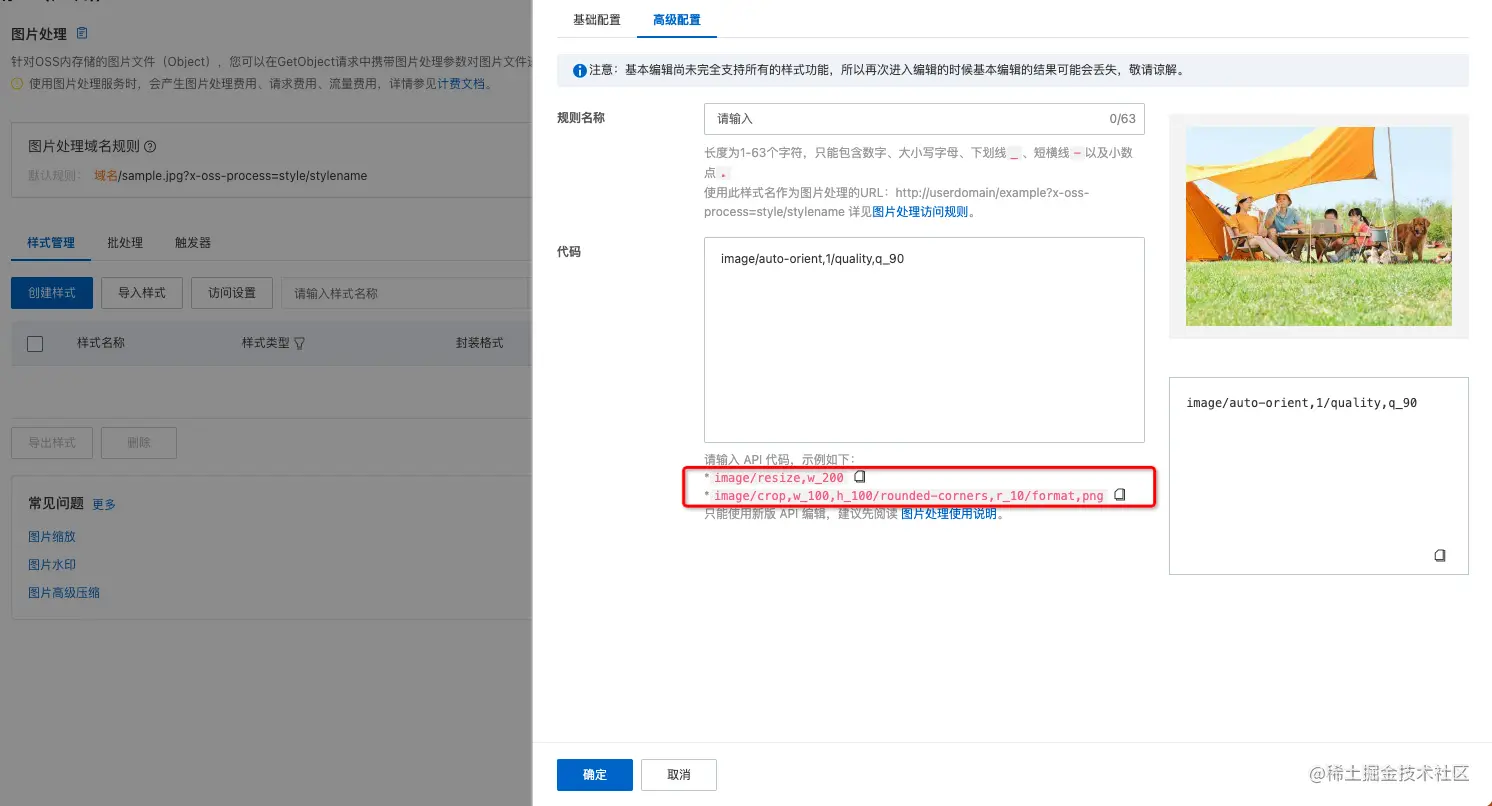This screenshot has height=806, width=1492.
Task: Switch to the 基础配置 tab
Action: coord(596,20)
